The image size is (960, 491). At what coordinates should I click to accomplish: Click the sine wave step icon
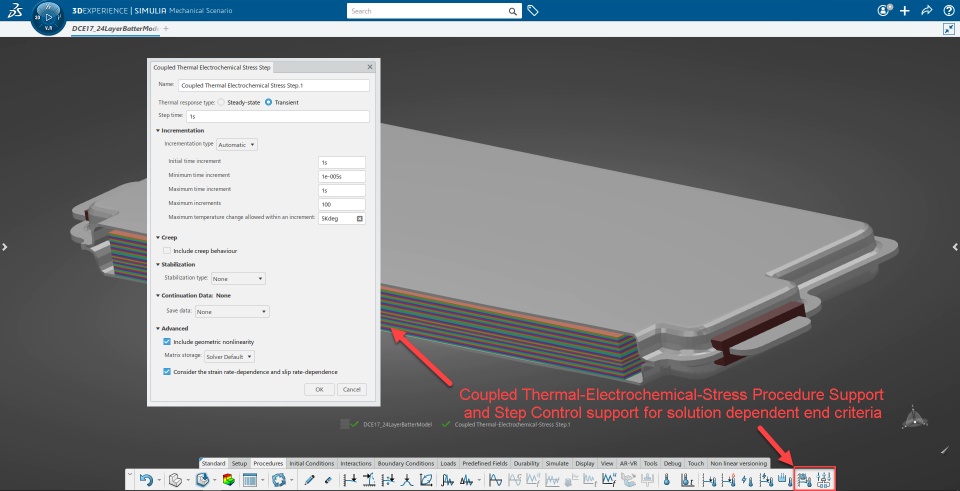point(496,481)
